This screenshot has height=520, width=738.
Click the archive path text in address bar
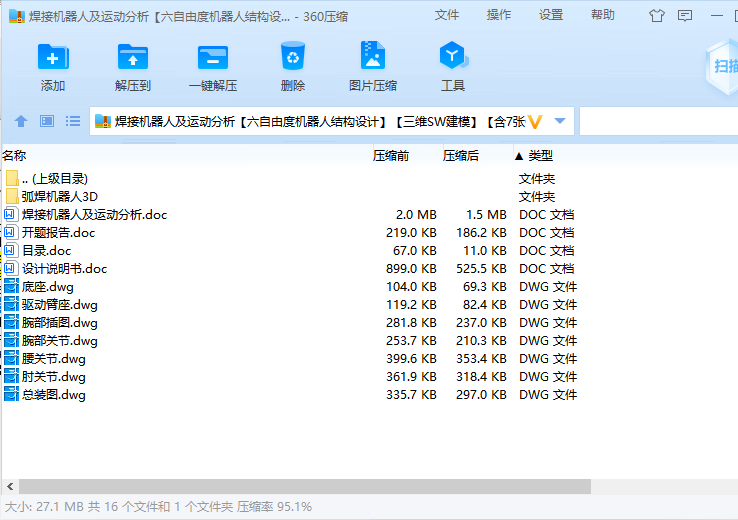(320, 122)
